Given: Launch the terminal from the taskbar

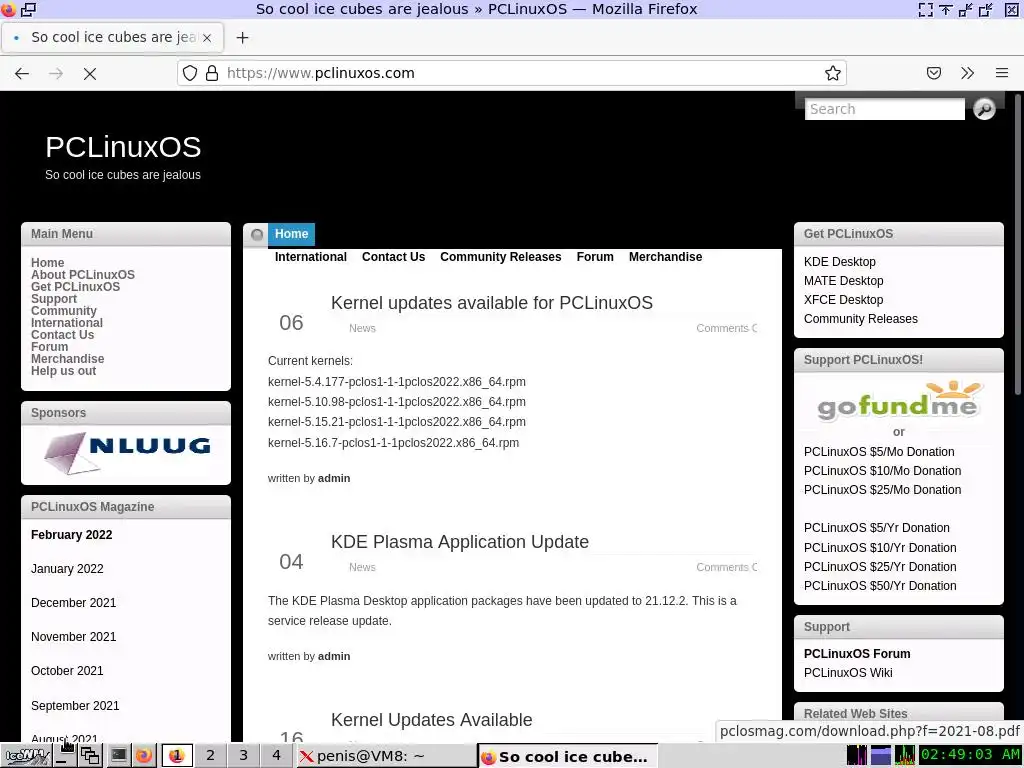Looking at the screenshot, I should coord(118,756).
